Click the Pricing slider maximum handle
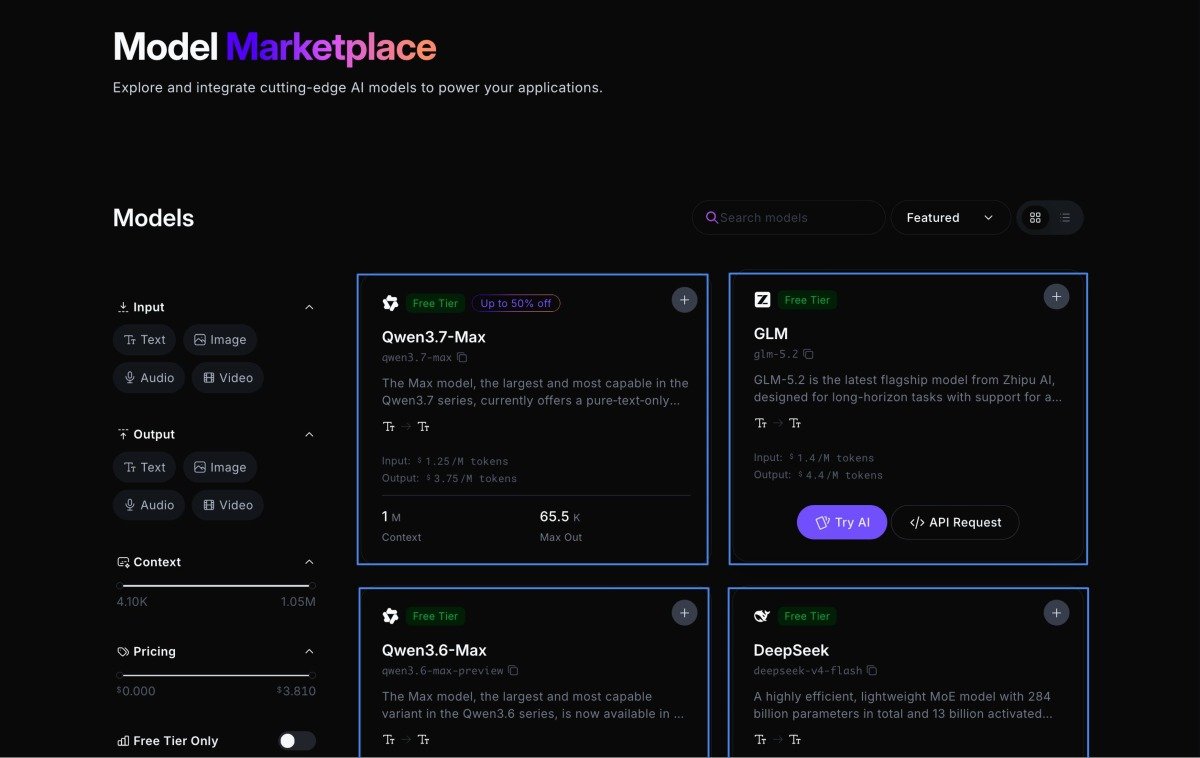The height and width of the screenshot is (758, 1200). pos(312,675)
